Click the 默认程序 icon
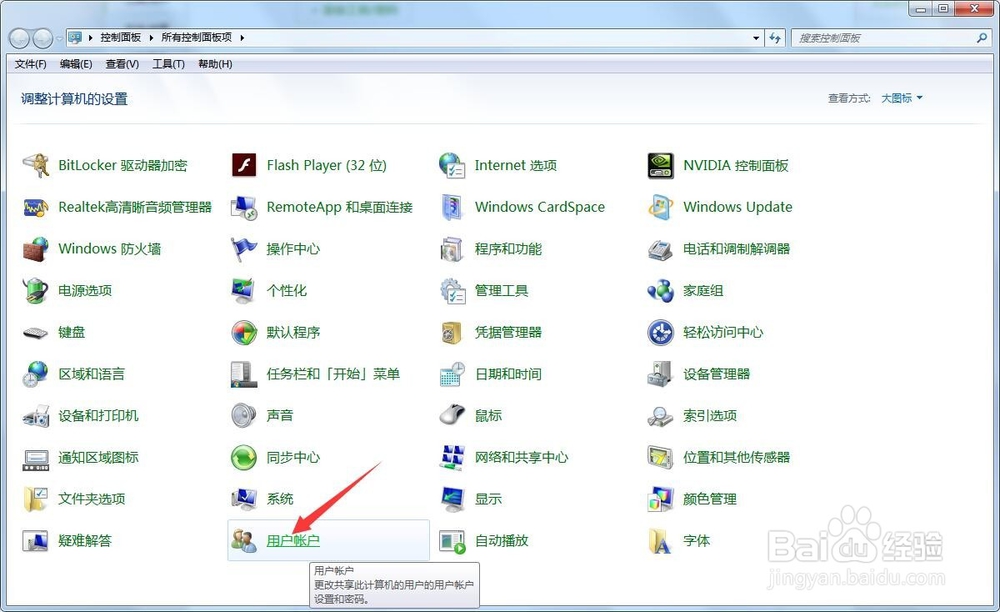The height and width of the screenshot is (612, 1000). (x=244, y=332)
